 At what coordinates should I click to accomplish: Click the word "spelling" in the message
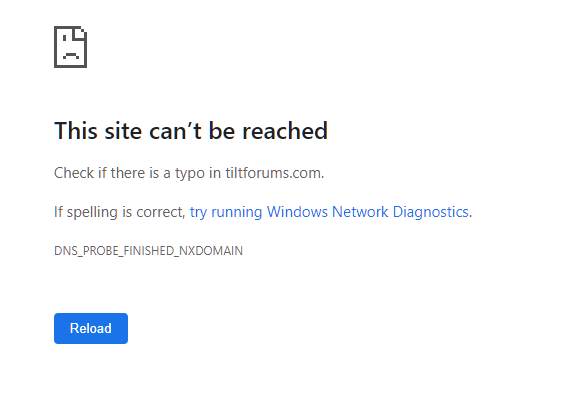click(x=92, y=212)
